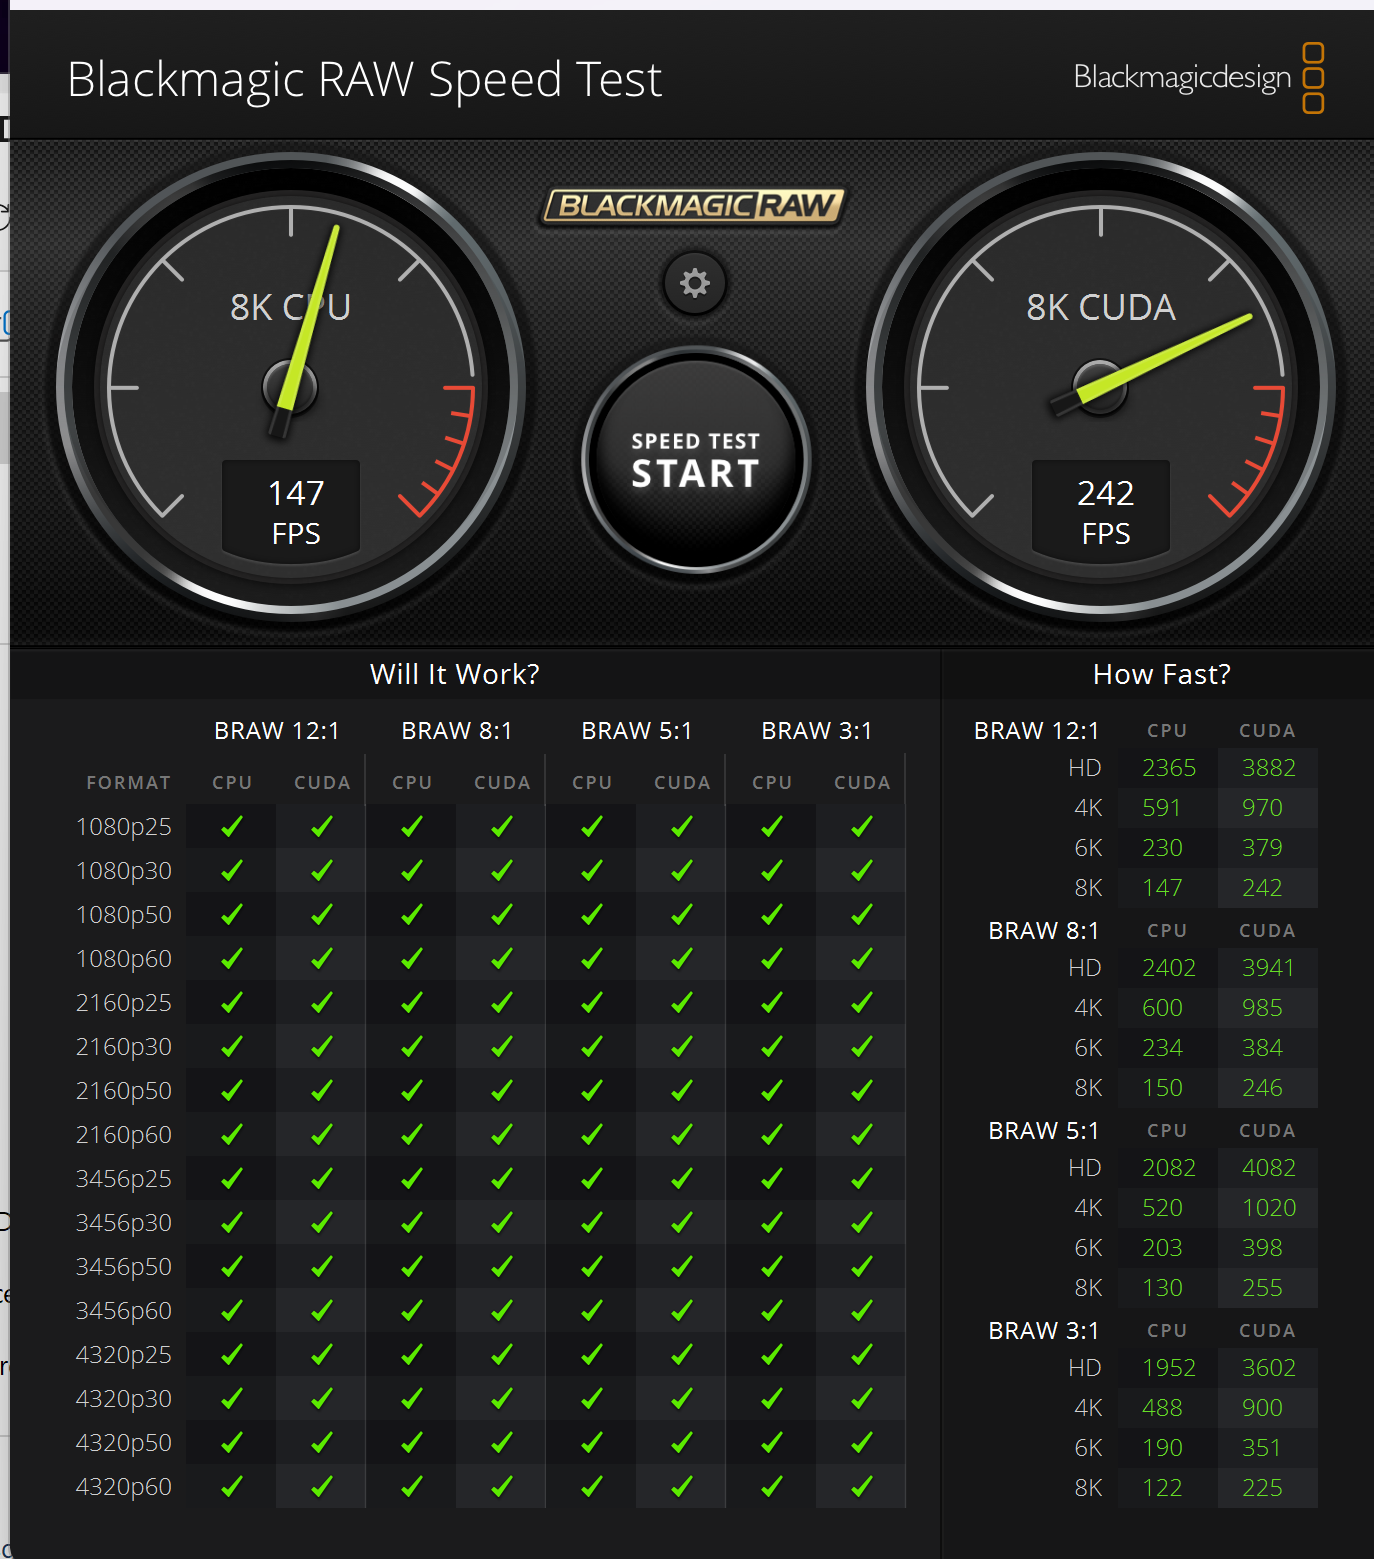Click BRAW 8:1 HD CPU value 2402

point(1169,968)
